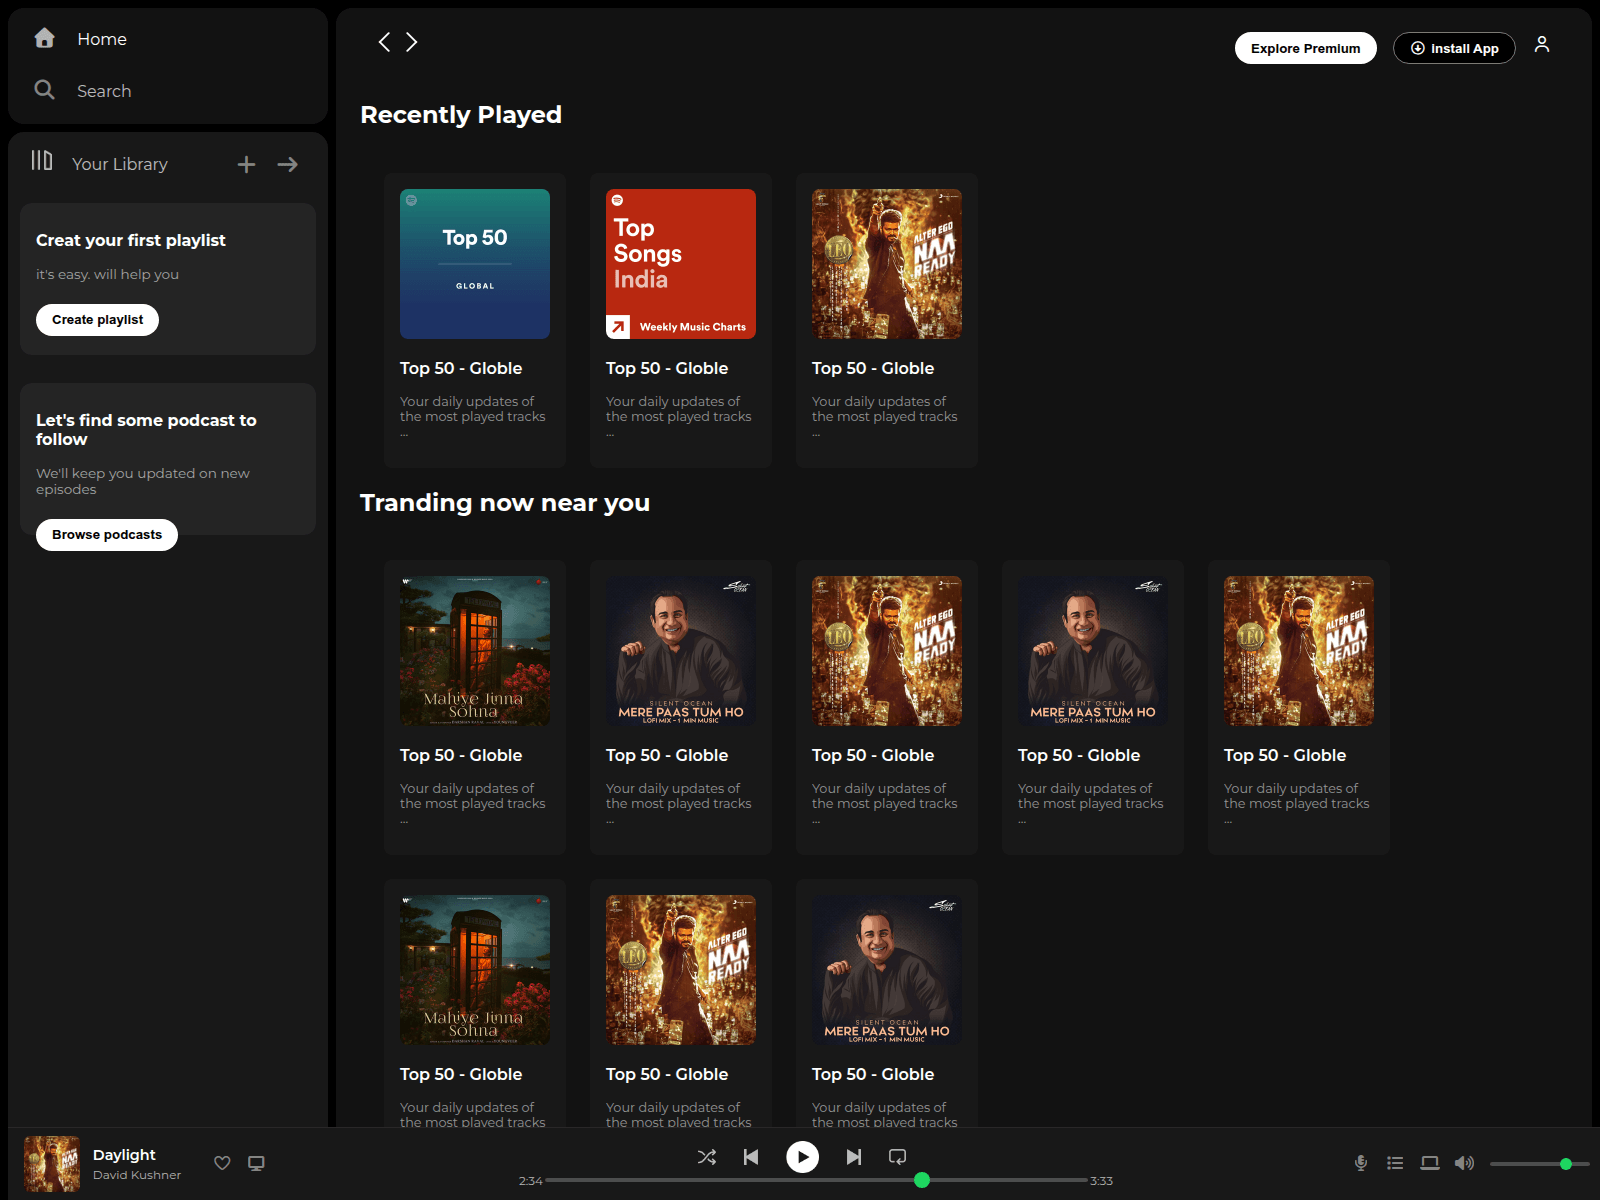Skip to previous track
Image resolution: width=1600 pixels, height=1200 pixels.
coord(751,1157)
